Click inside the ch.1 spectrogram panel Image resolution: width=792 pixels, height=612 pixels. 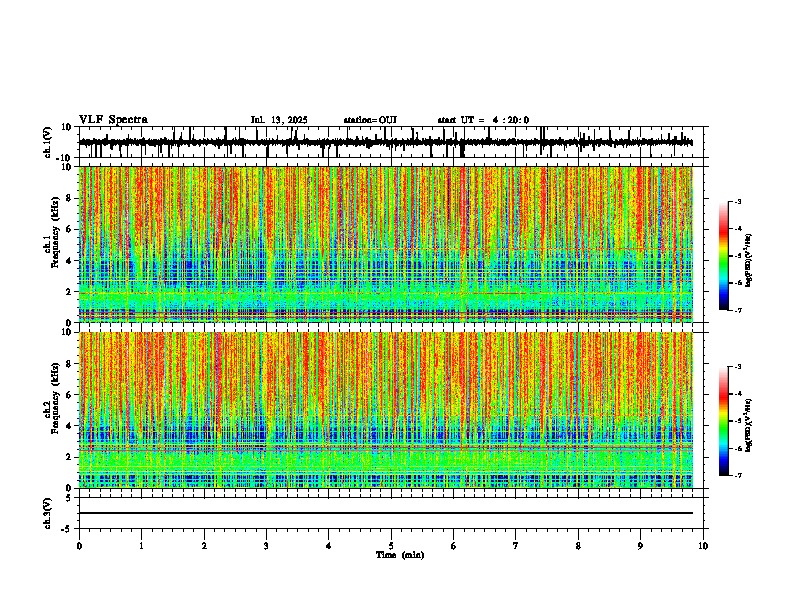click(x=385, y=244)
